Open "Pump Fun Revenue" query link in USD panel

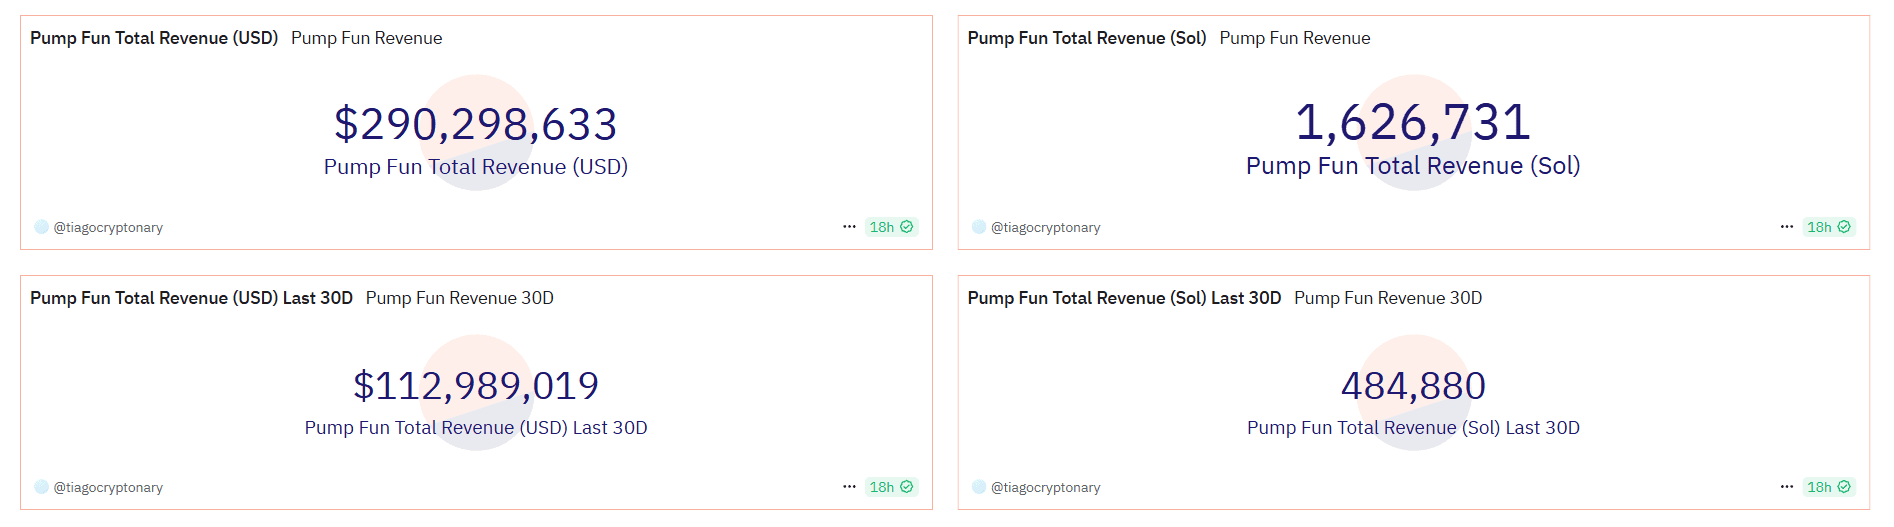coord(366,38)
